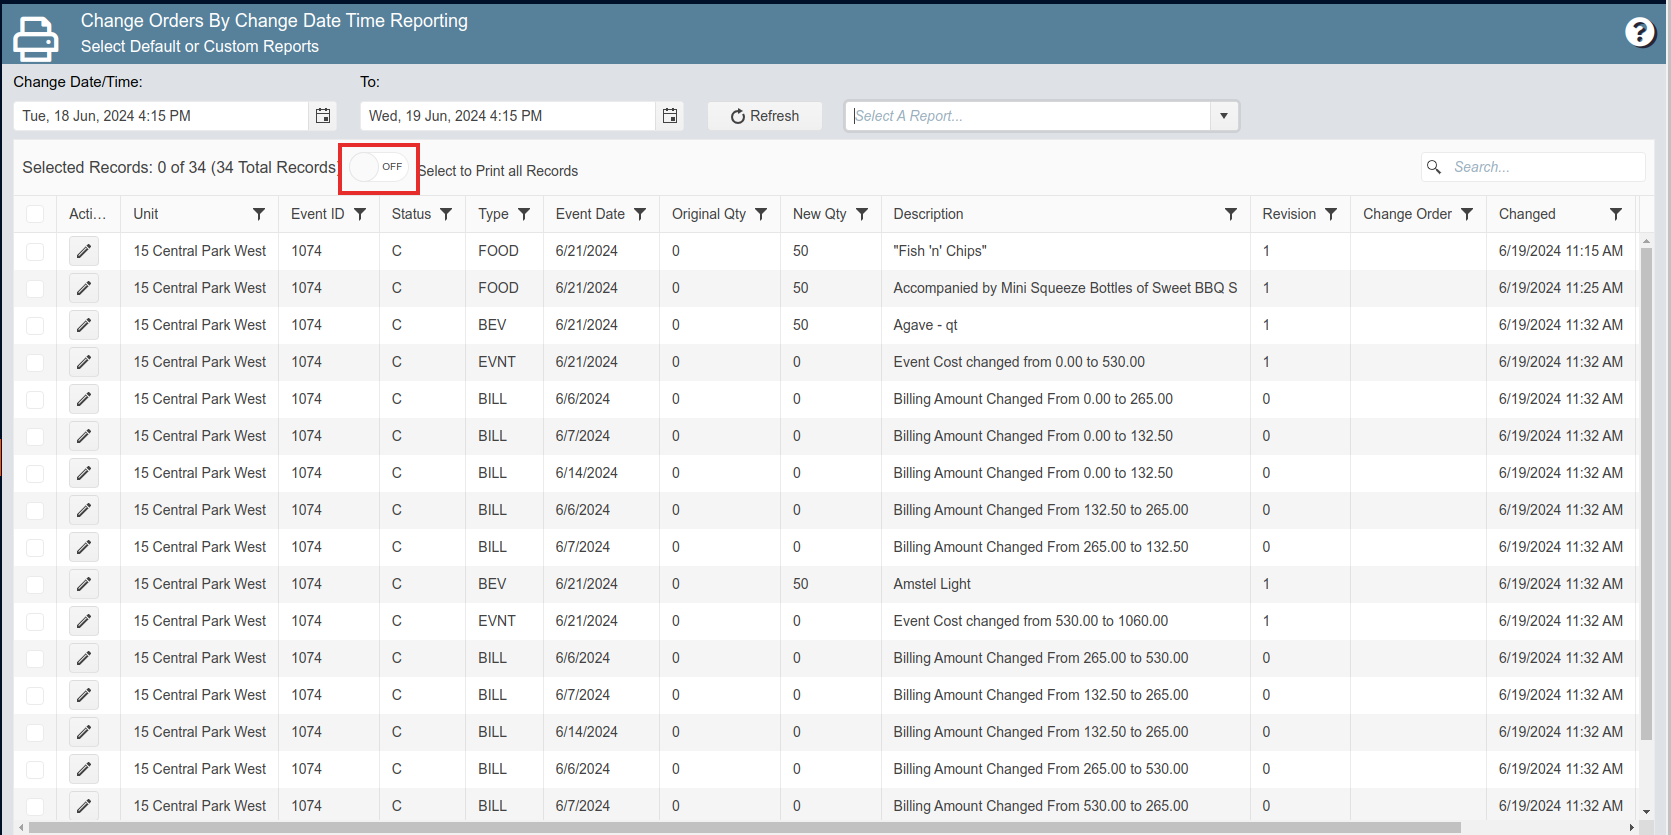Click the Select A Report combo box field
1671x835 pixels.
click(1029, 116)
